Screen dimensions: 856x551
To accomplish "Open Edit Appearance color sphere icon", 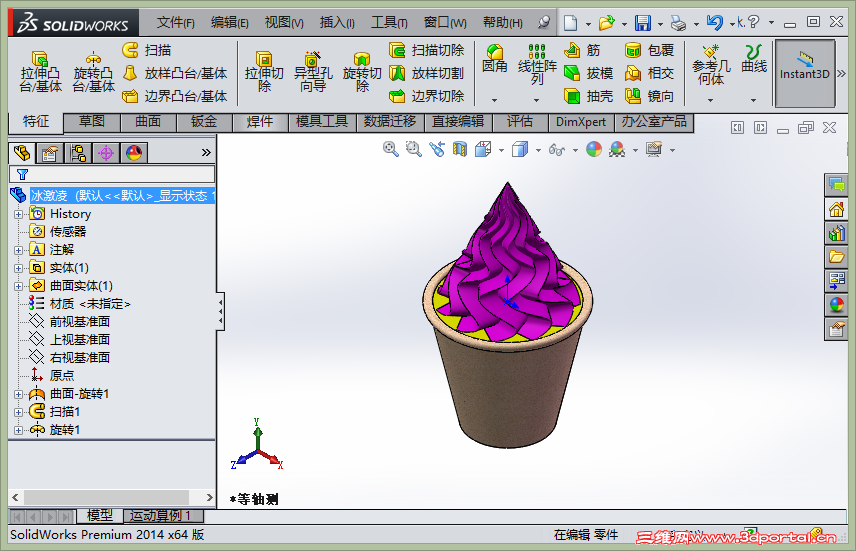I will coord(593,149).
